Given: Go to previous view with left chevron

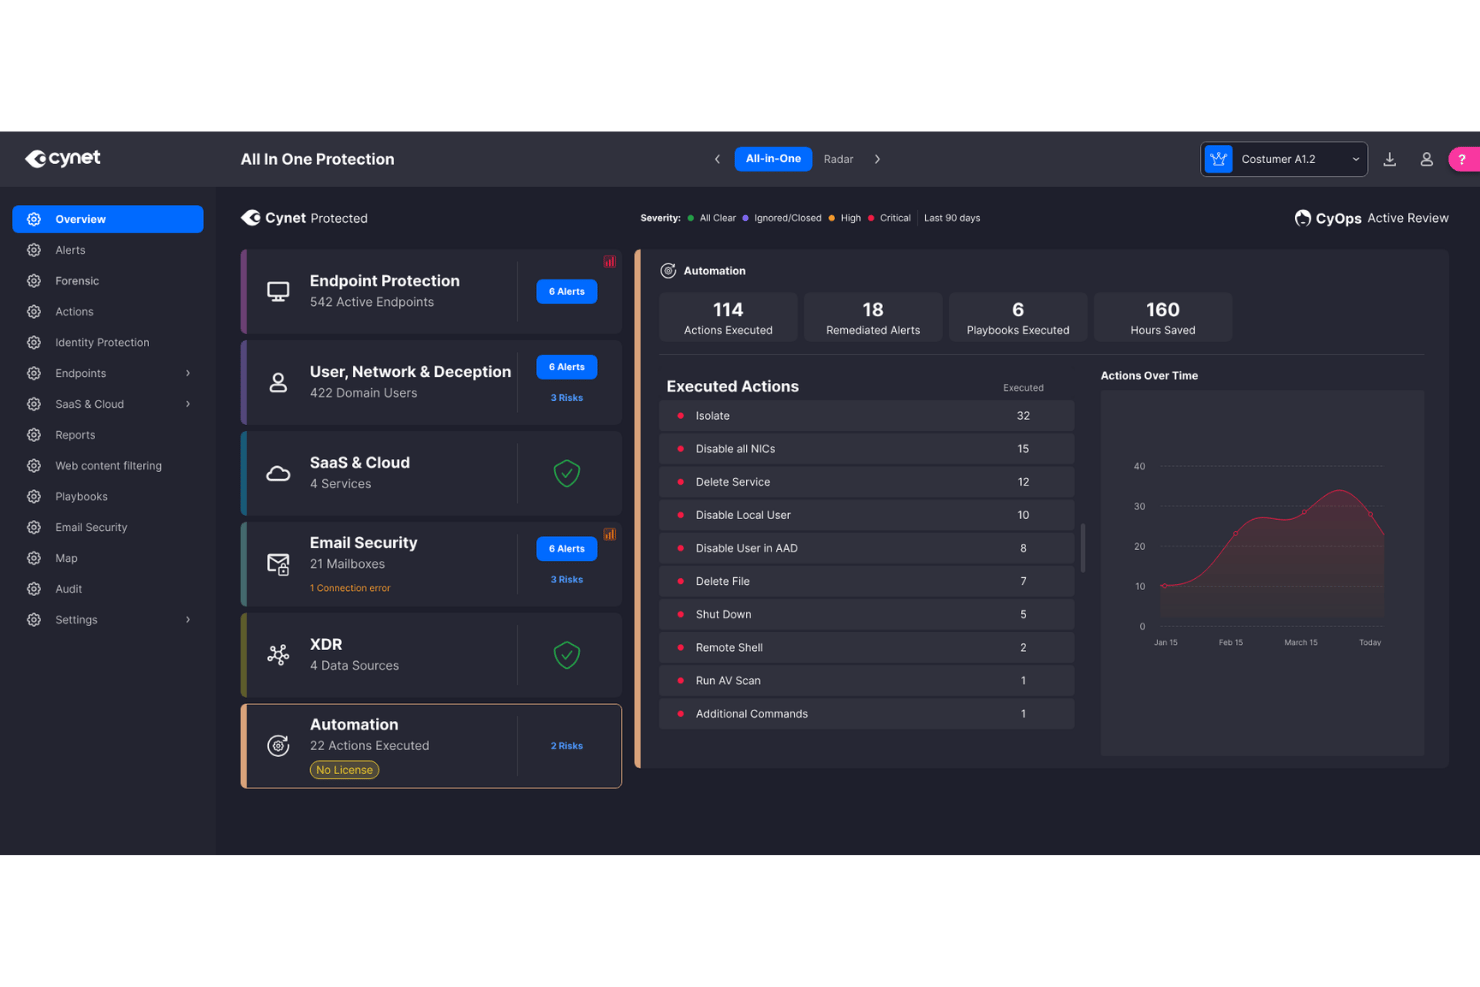Looking at the screenshot, I should [717, 159].
